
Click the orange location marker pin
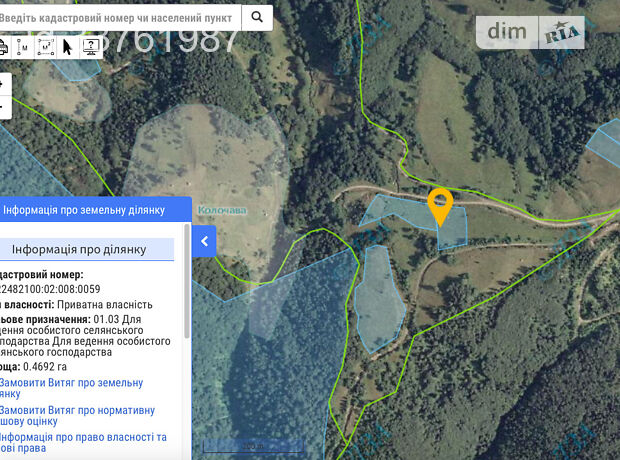pyautogui.click(x=440, y=204)
